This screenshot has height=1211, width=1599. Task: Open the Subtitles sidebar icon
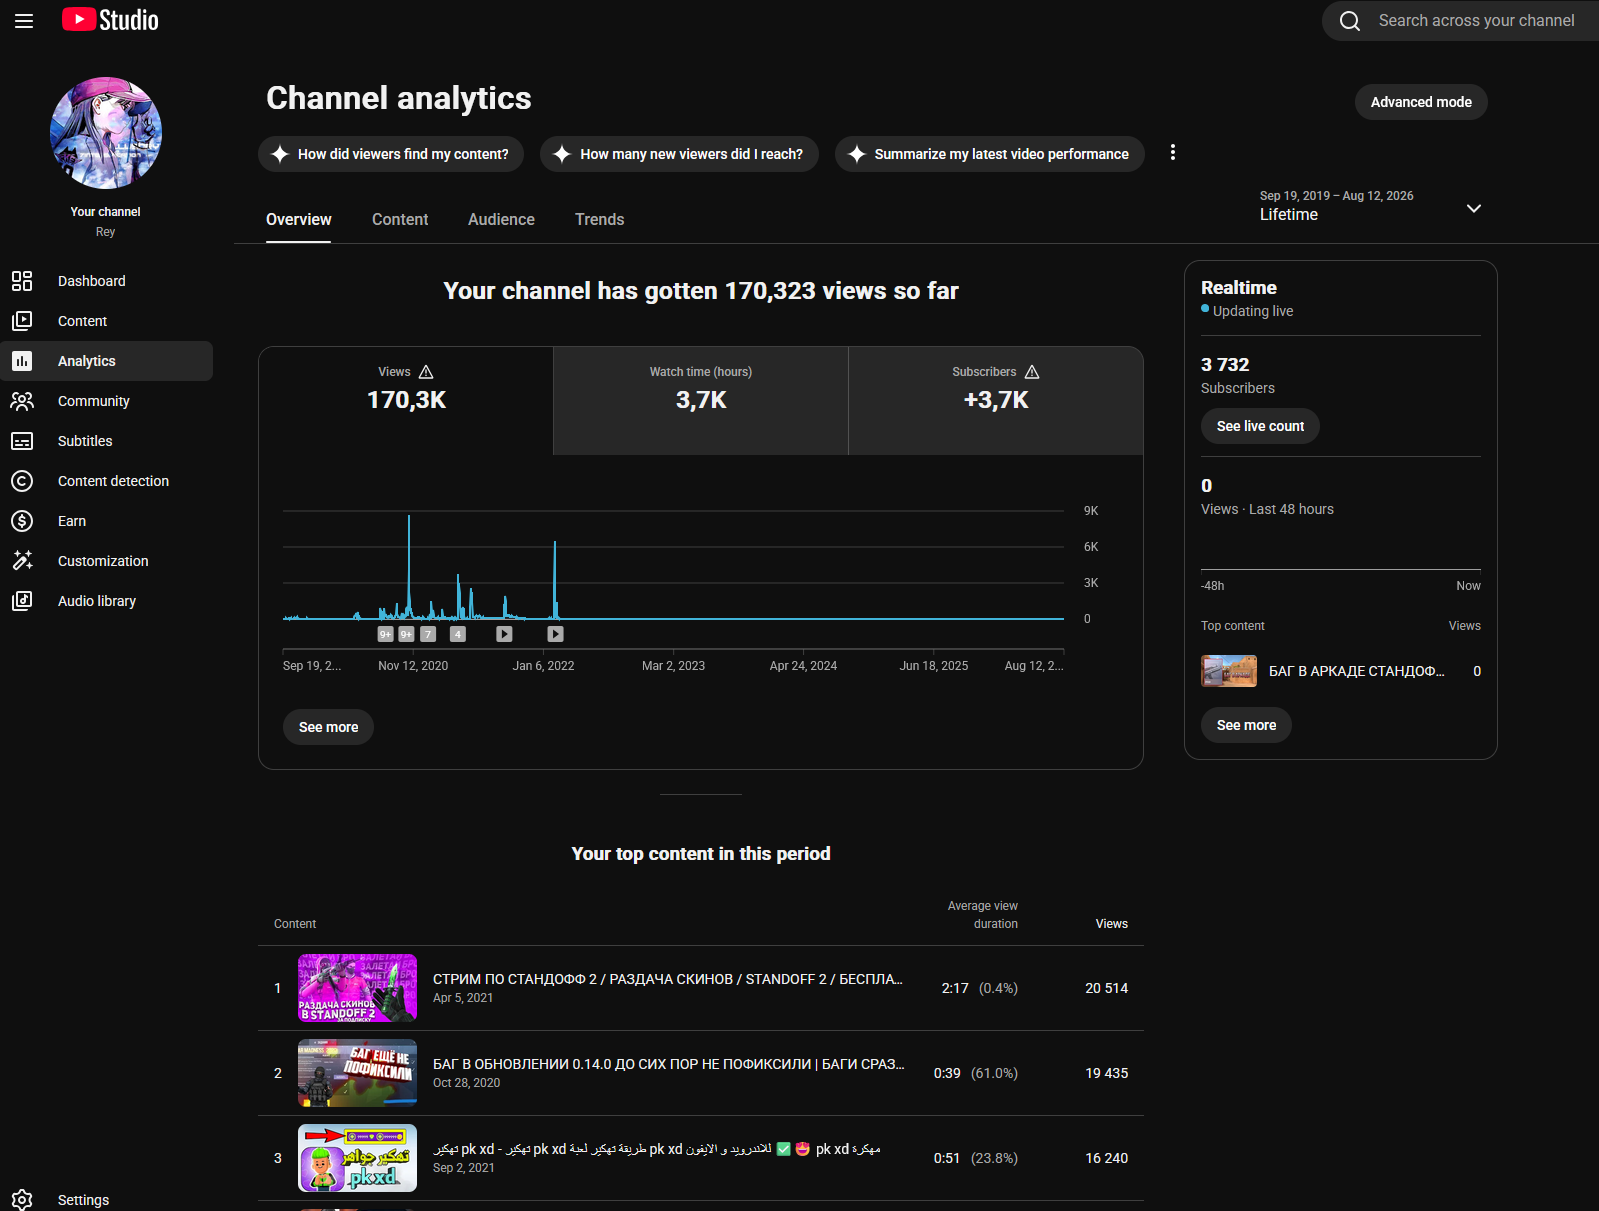(x=22, y=441)
